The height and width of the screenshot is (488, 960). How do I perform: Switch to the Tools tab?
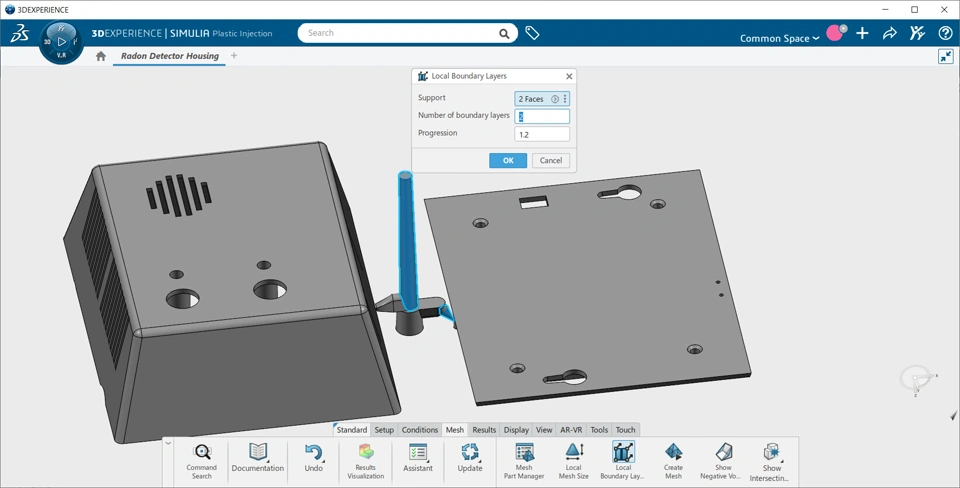[599, 430]
